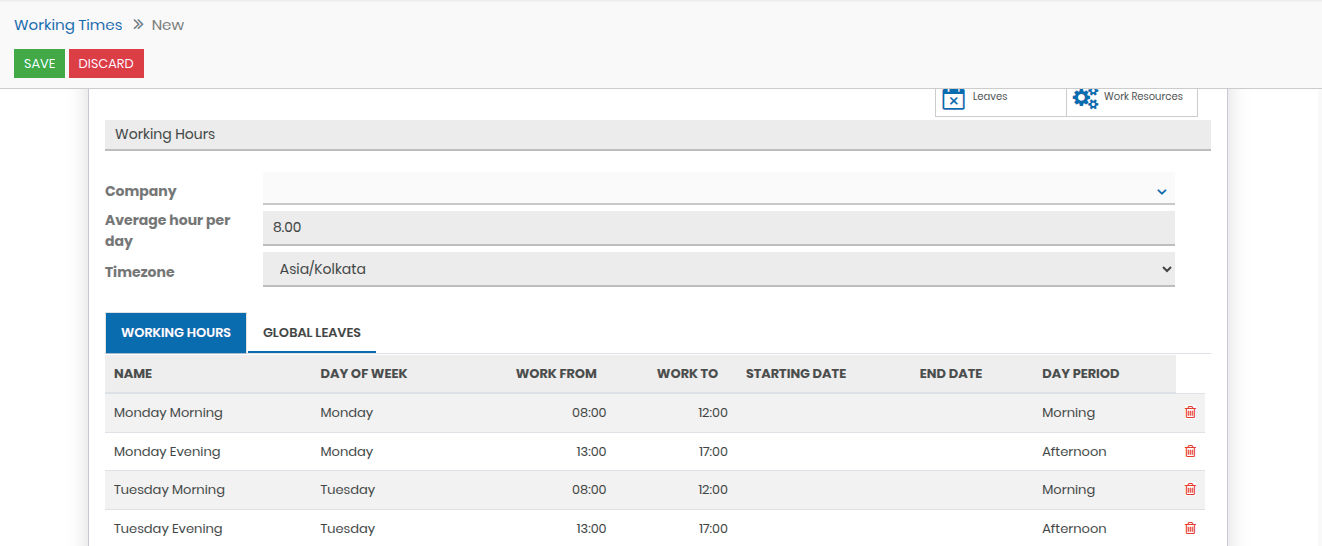The image size is (1322, 546).
Task: Save the working times record
Action: click(x=39, y=64)
